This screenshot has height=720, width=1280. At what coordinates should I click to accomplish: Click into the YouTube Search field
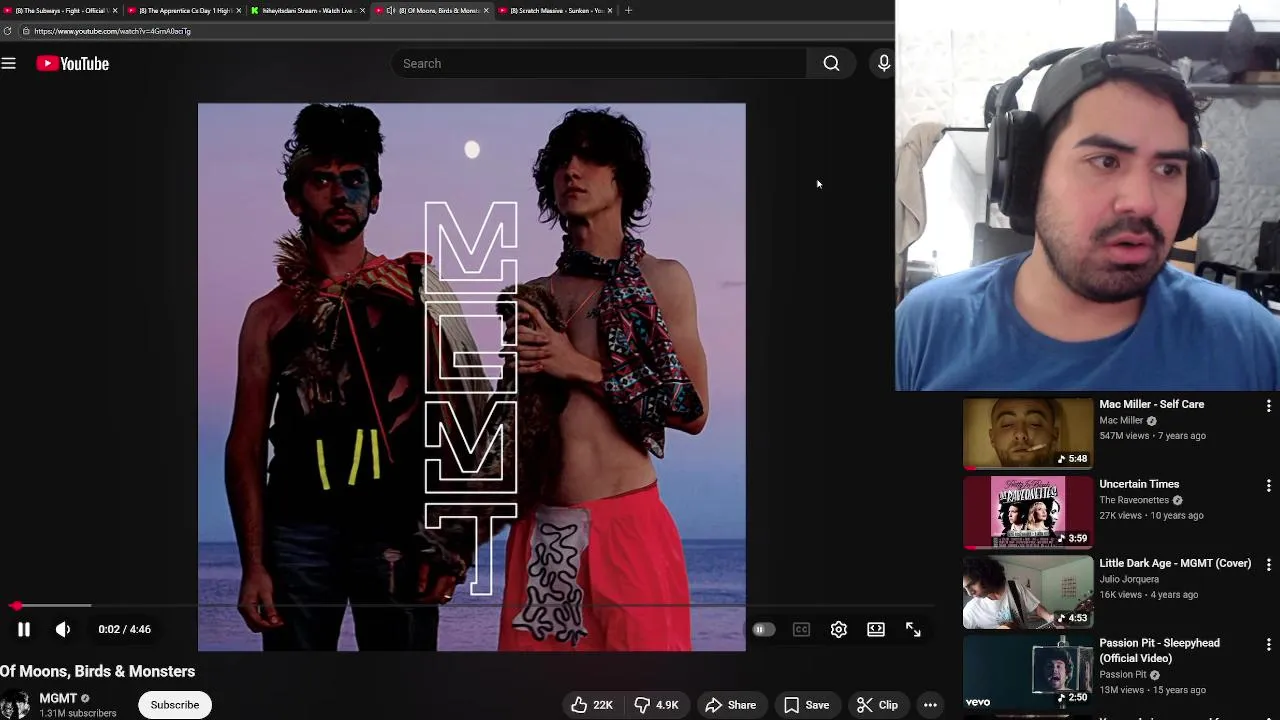(x=600, y=64)
